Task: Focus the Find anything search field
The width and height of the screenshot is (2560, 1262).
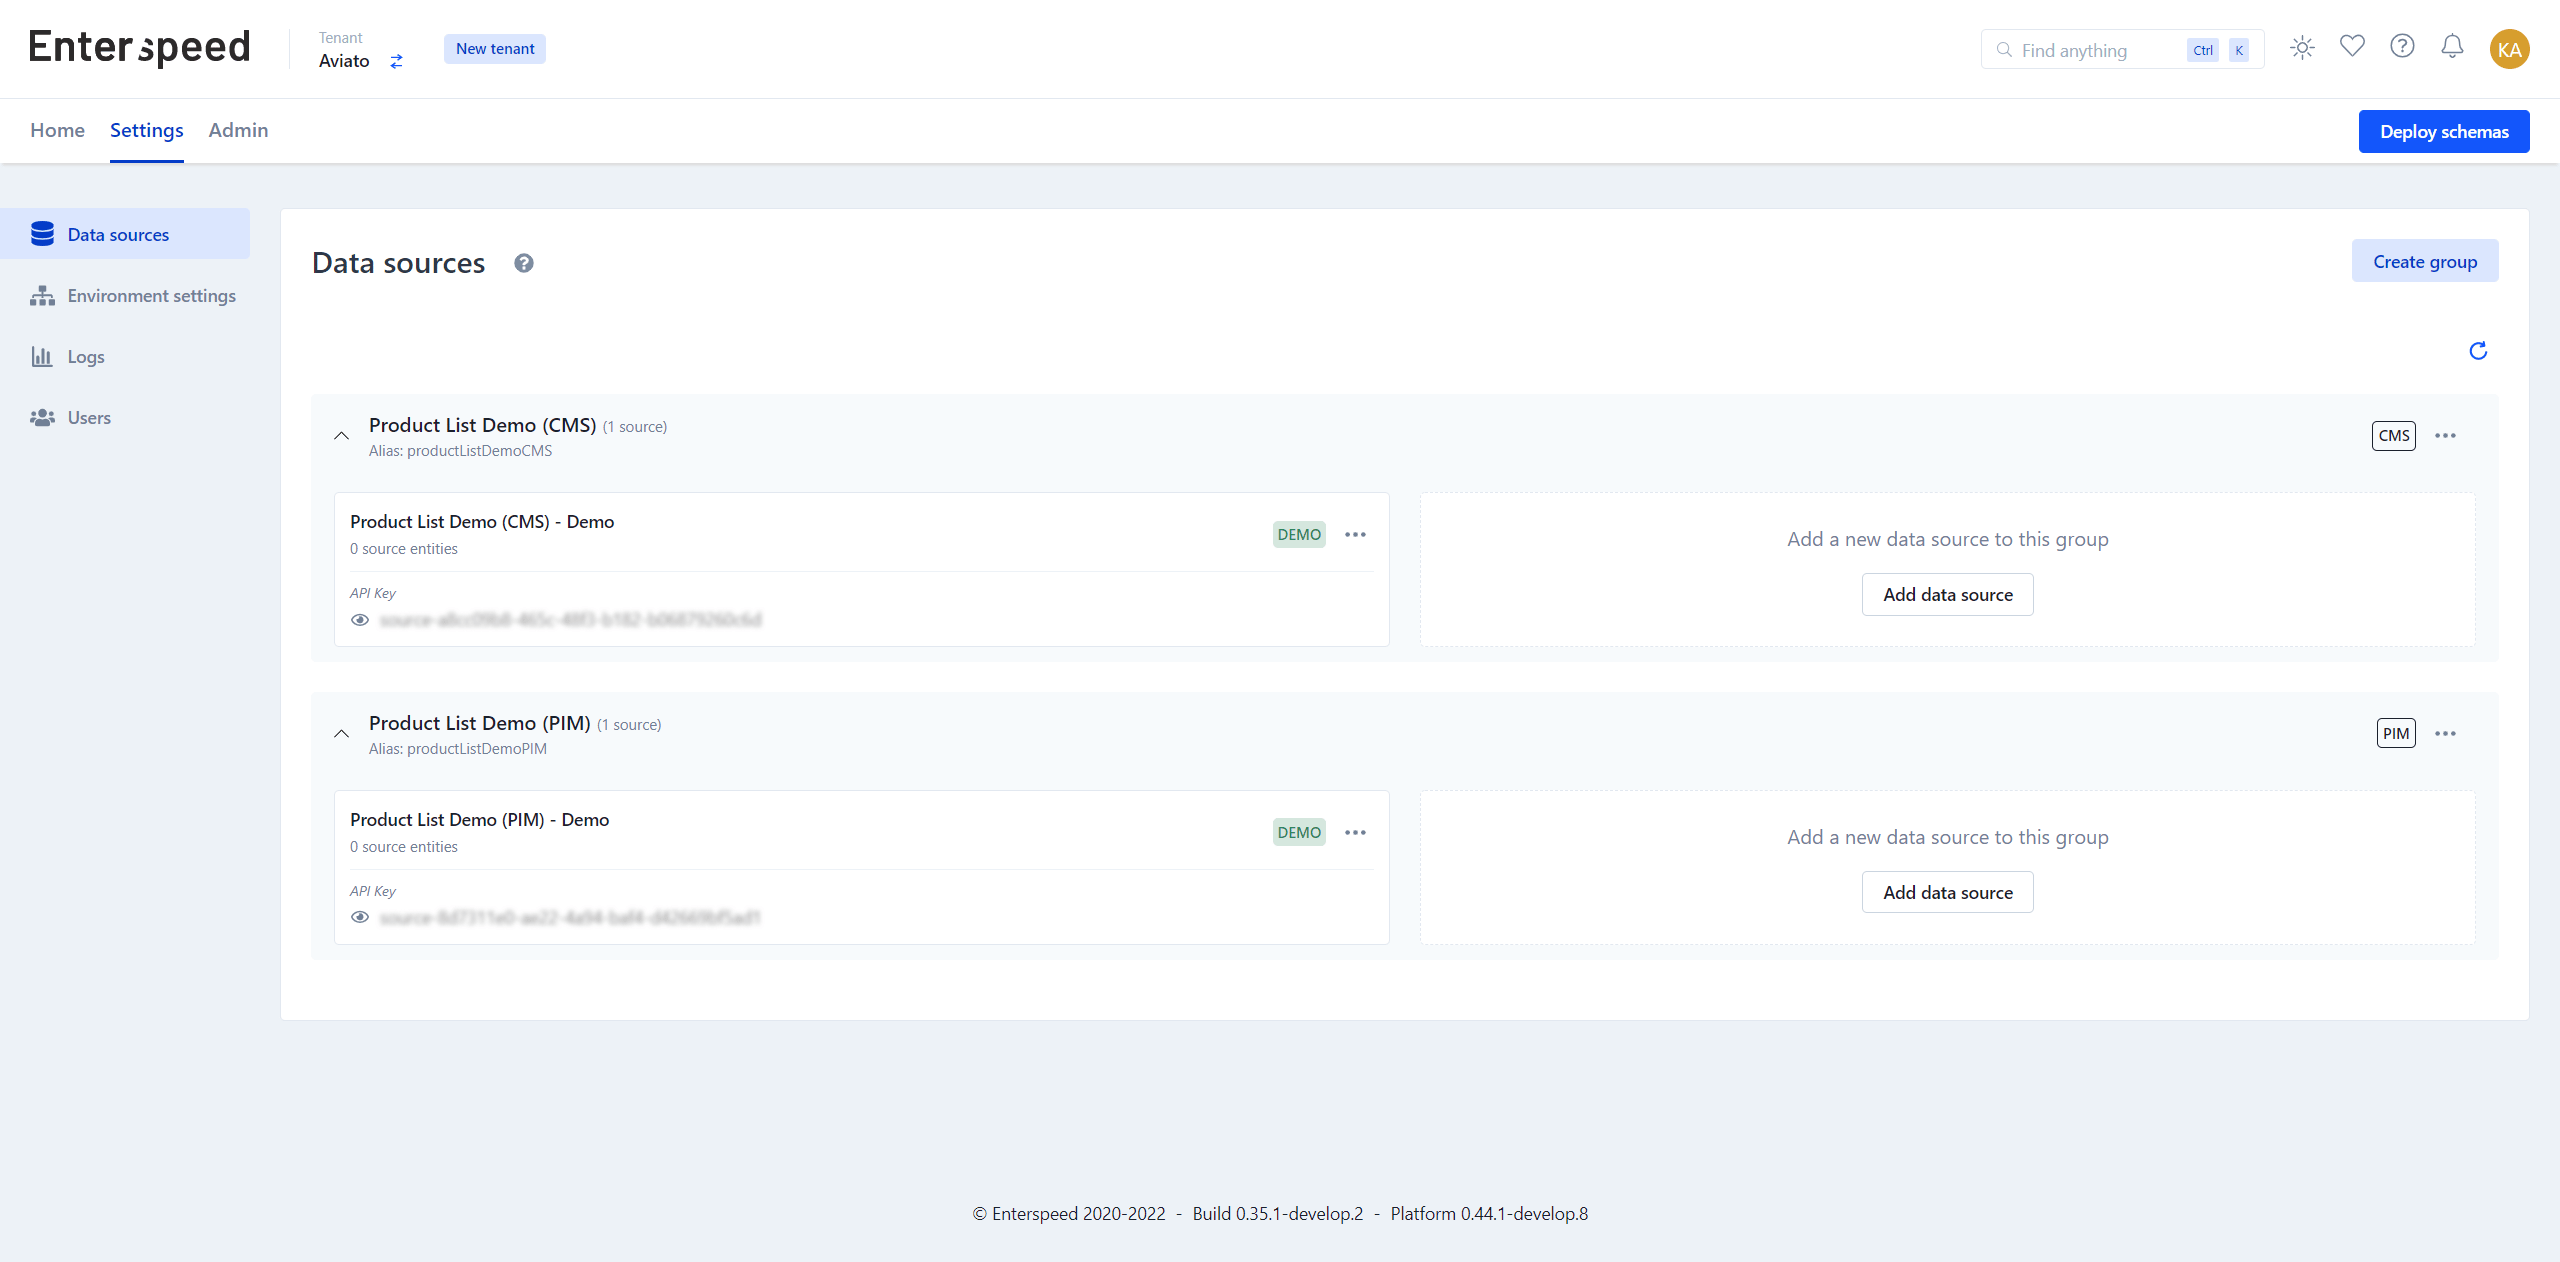Action: click(x=2122, y=50)
